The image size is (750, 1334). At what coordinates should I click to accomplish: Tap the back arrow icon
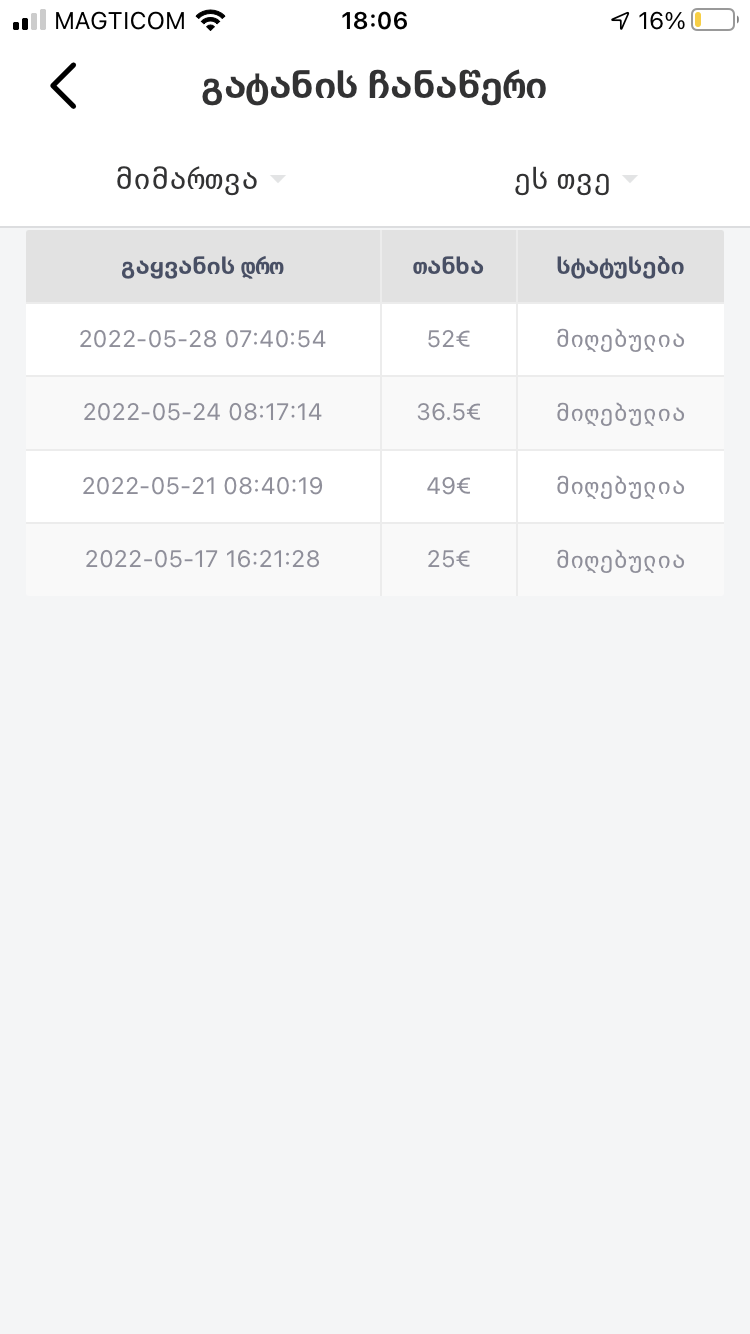pos(64,86)
